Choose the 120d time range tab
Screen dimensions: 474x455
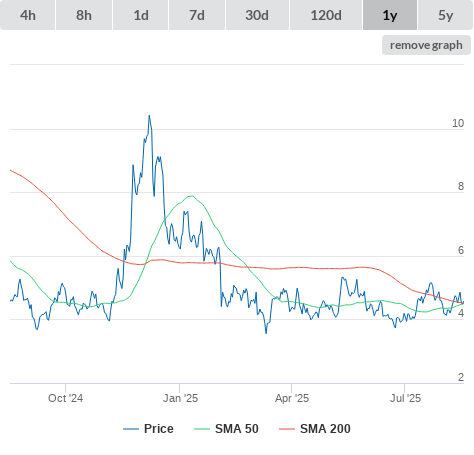(326, 15)
